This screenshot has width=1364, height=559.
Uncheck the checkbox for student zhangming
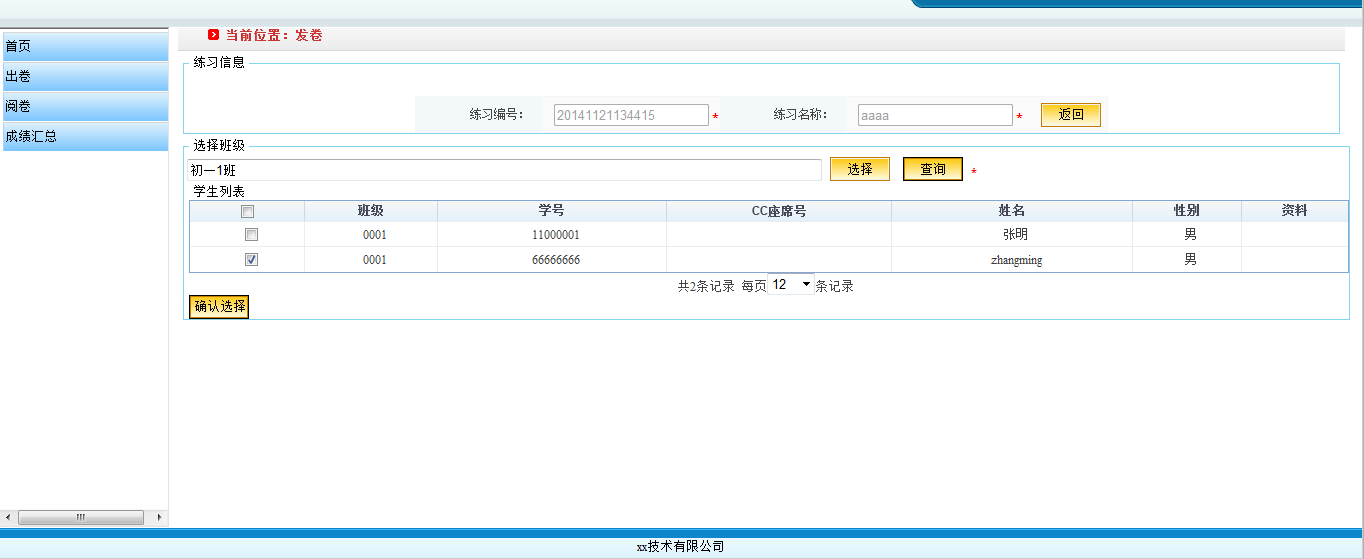[x=252, y=259]
